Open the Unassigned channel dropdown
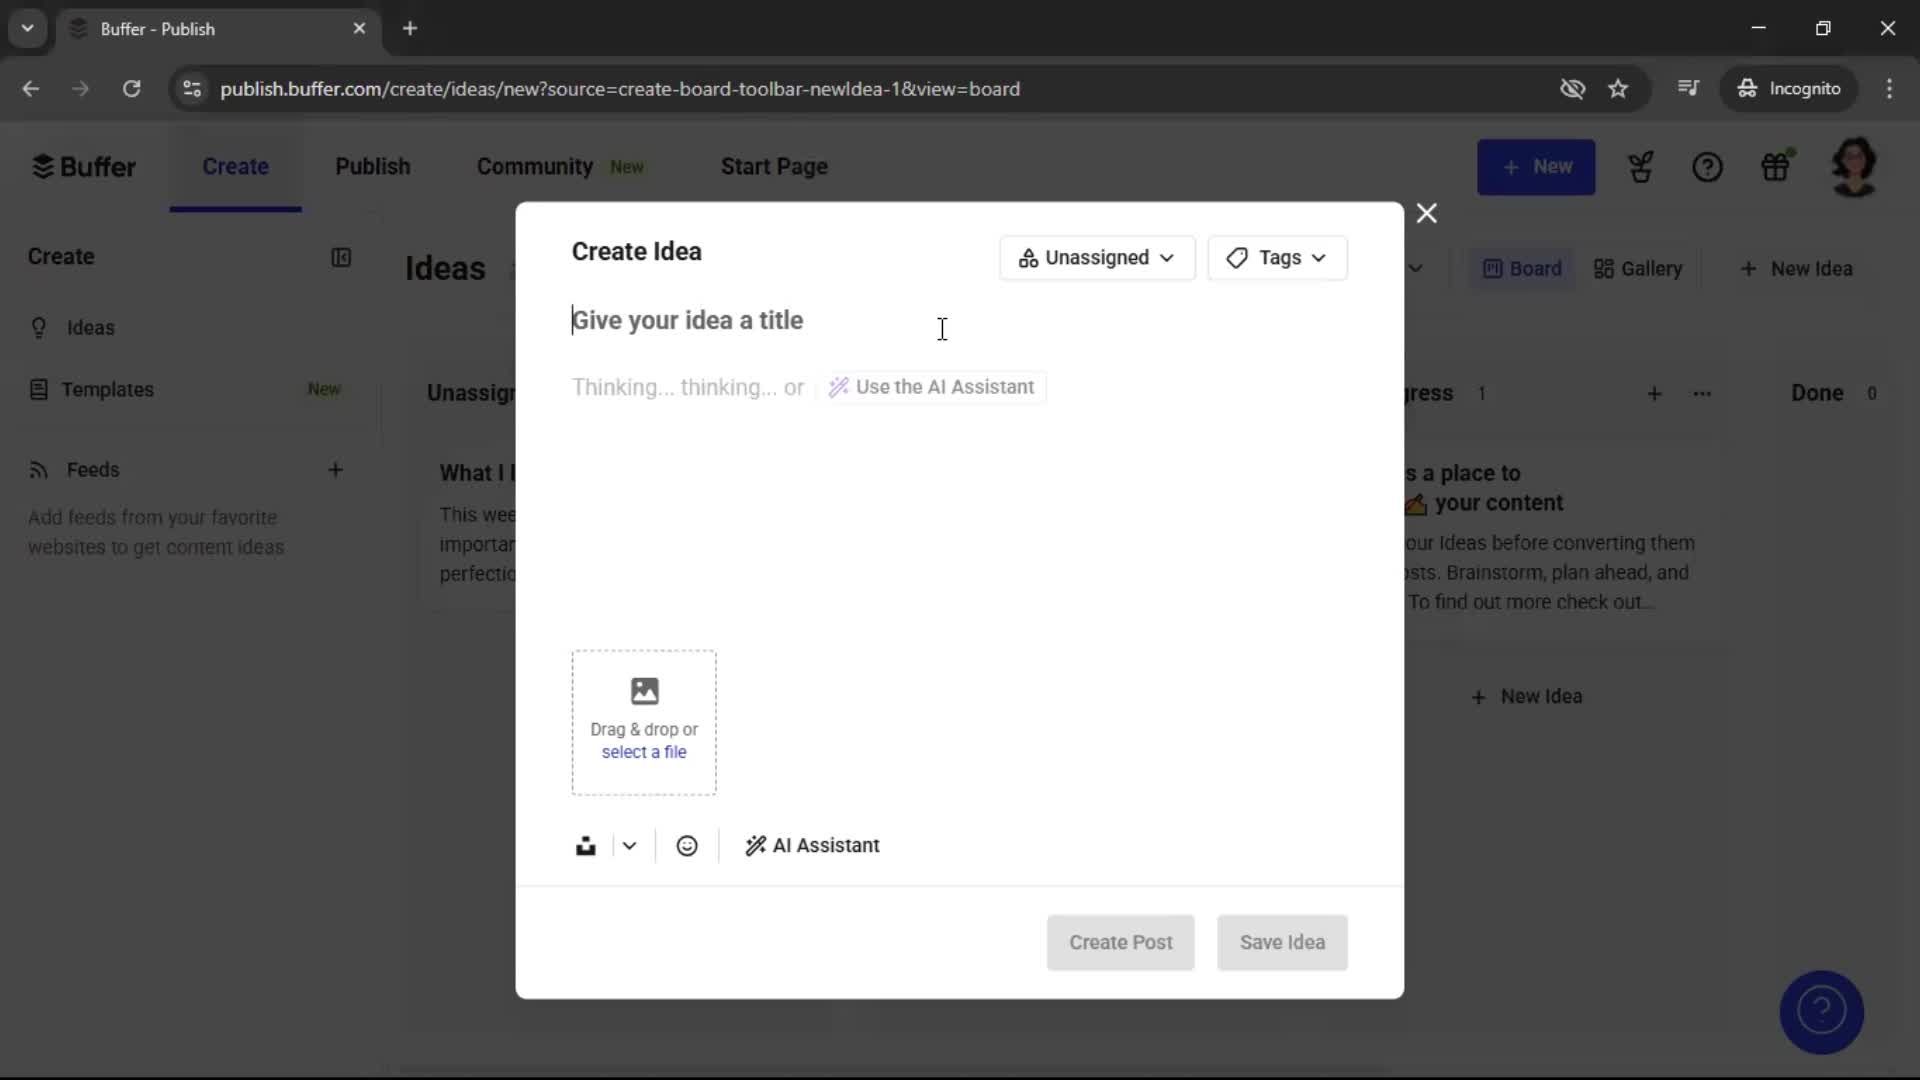 (x=1096, y=258)
